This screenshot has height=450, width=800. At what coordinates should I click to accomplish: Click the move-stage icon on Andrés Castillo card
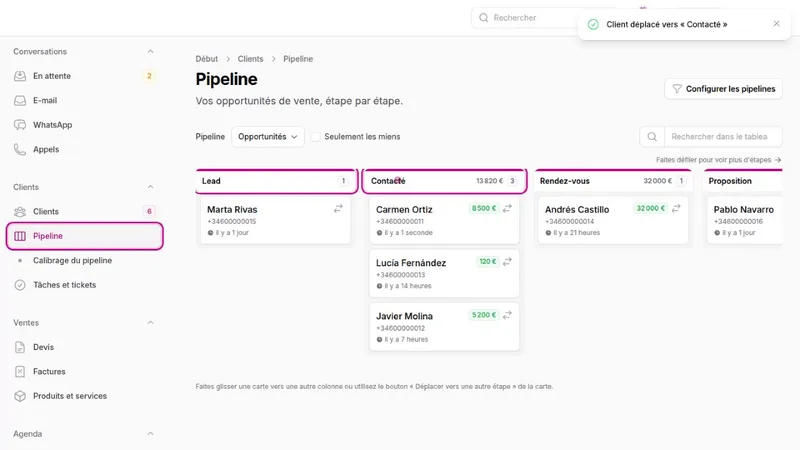pyautogui.click(x=676, y=209)
